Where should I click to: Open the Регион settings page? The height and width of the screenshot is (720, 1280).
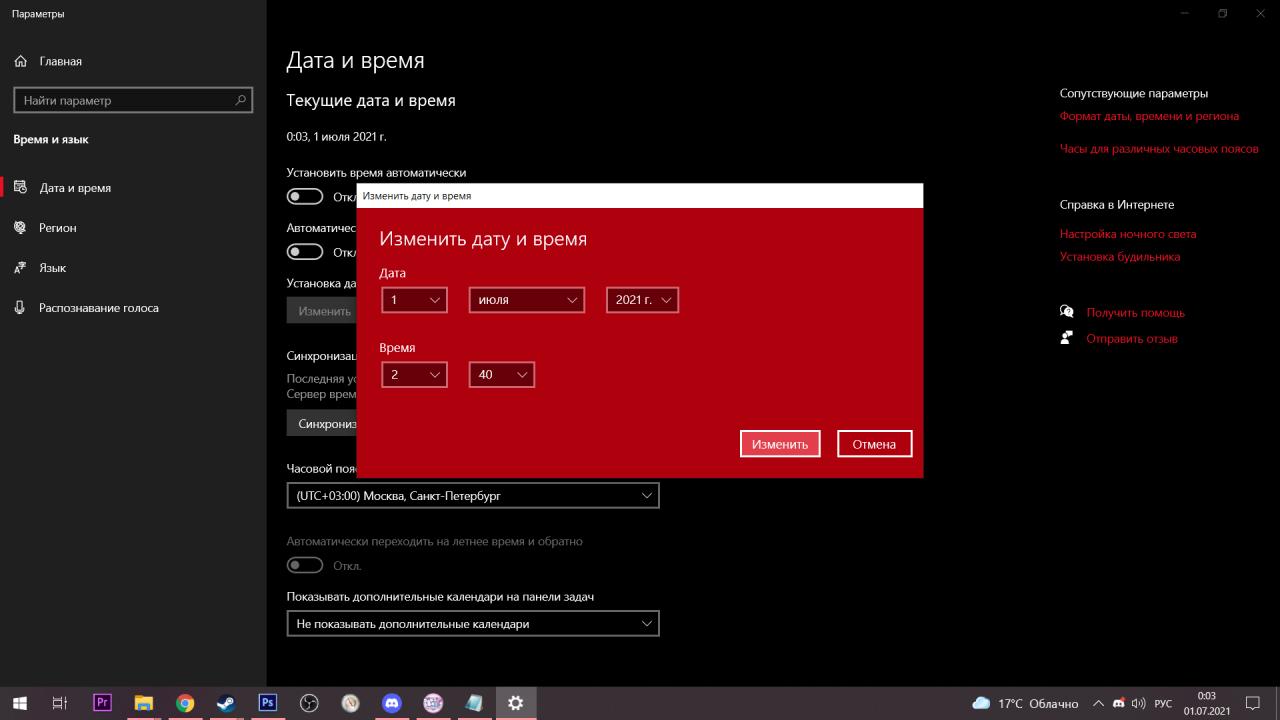[58, 228]
